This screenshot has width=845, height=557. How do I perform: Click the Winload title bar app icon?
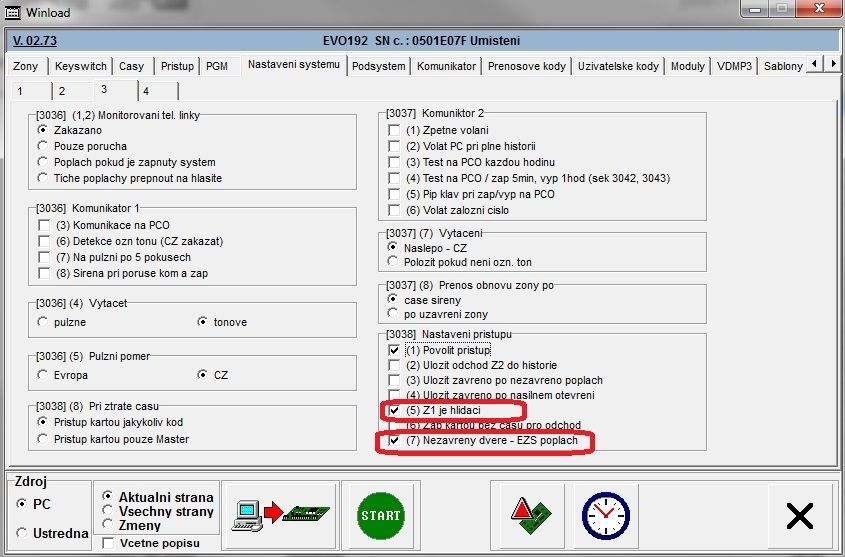tap(14, 9)
